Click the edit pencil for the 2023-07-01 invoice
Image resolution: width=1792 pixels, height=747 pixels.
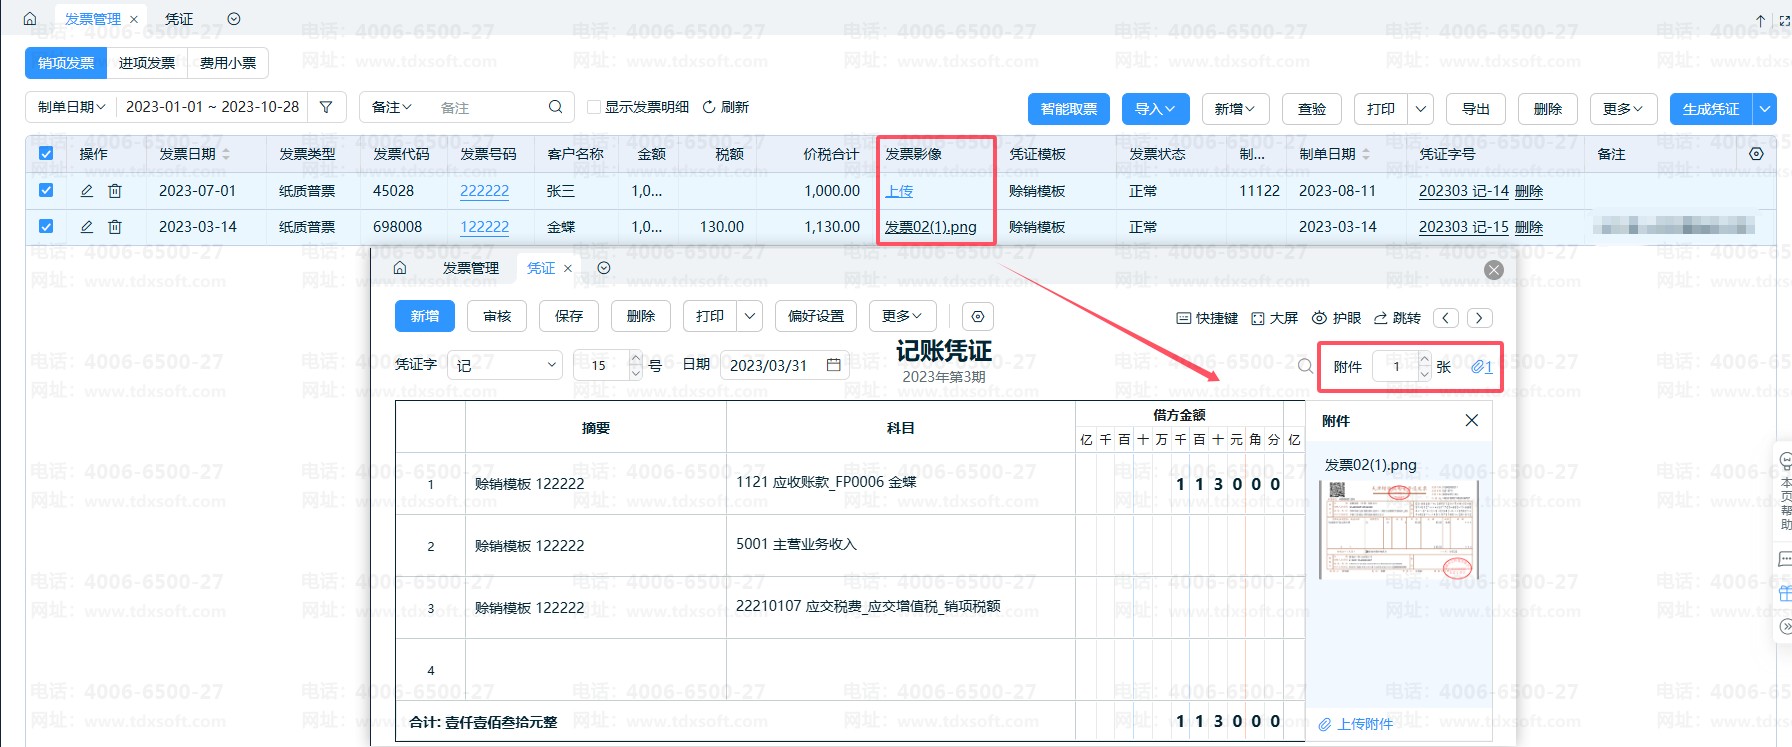[x=87, y=191]
